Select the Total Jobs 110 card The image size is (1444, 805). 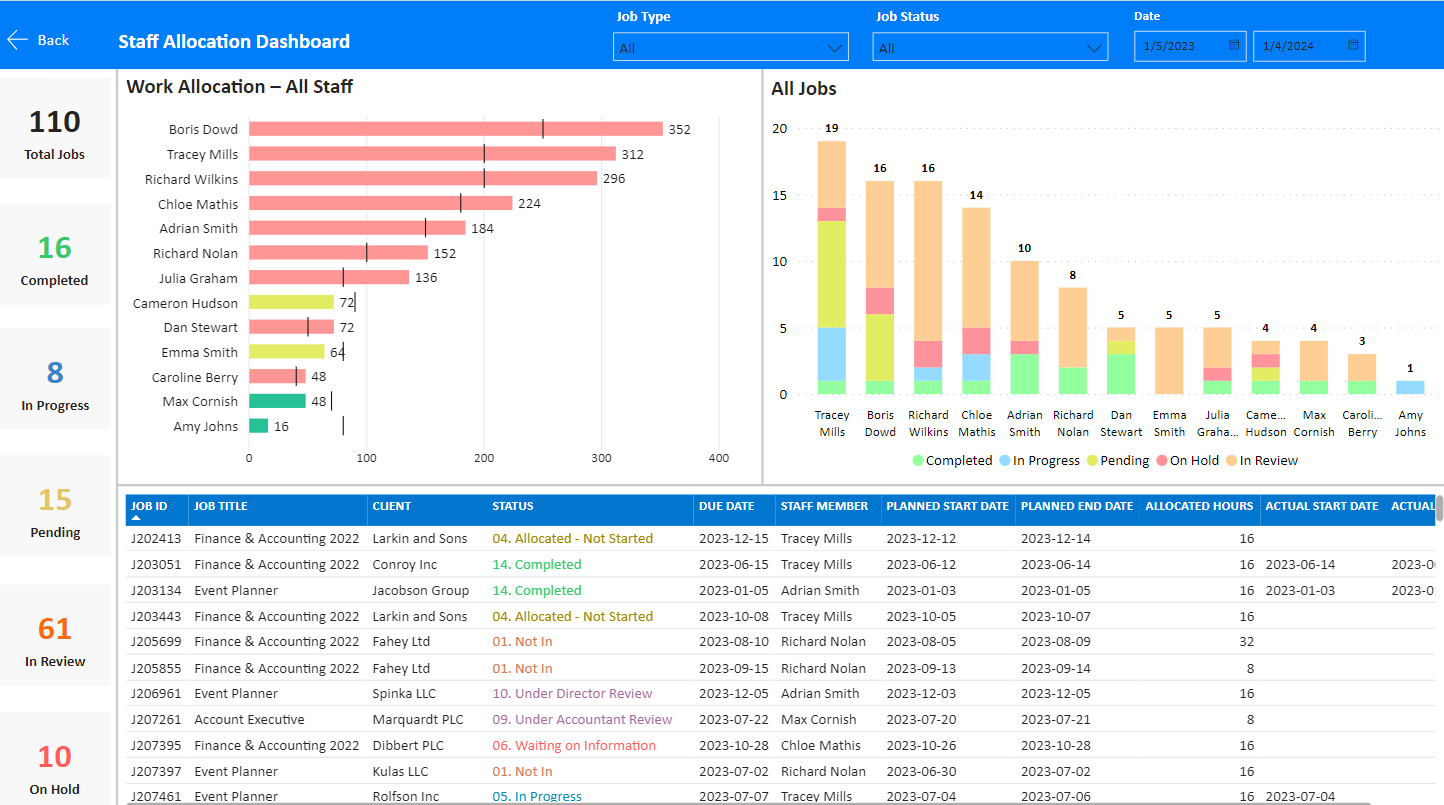pyautogui.click(x=55, y=129)
